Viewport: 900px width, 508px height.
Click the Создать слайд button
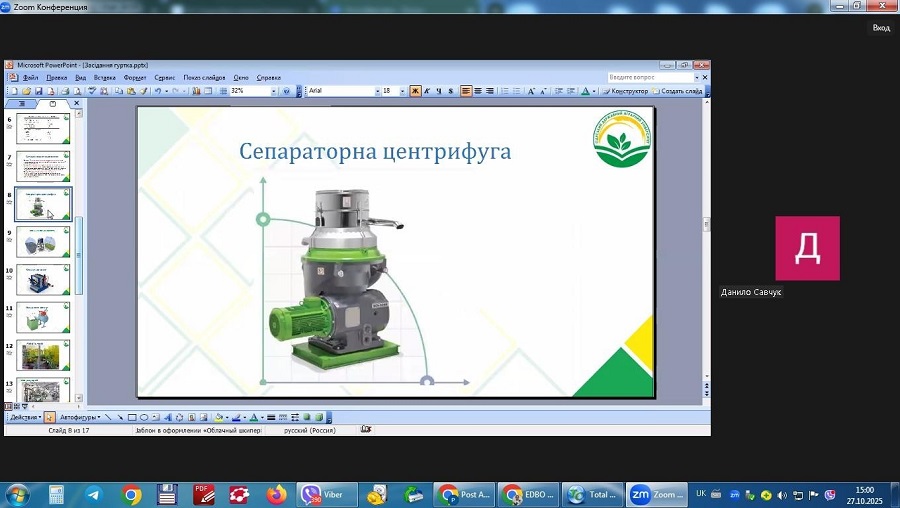click(x=681, y=91)
